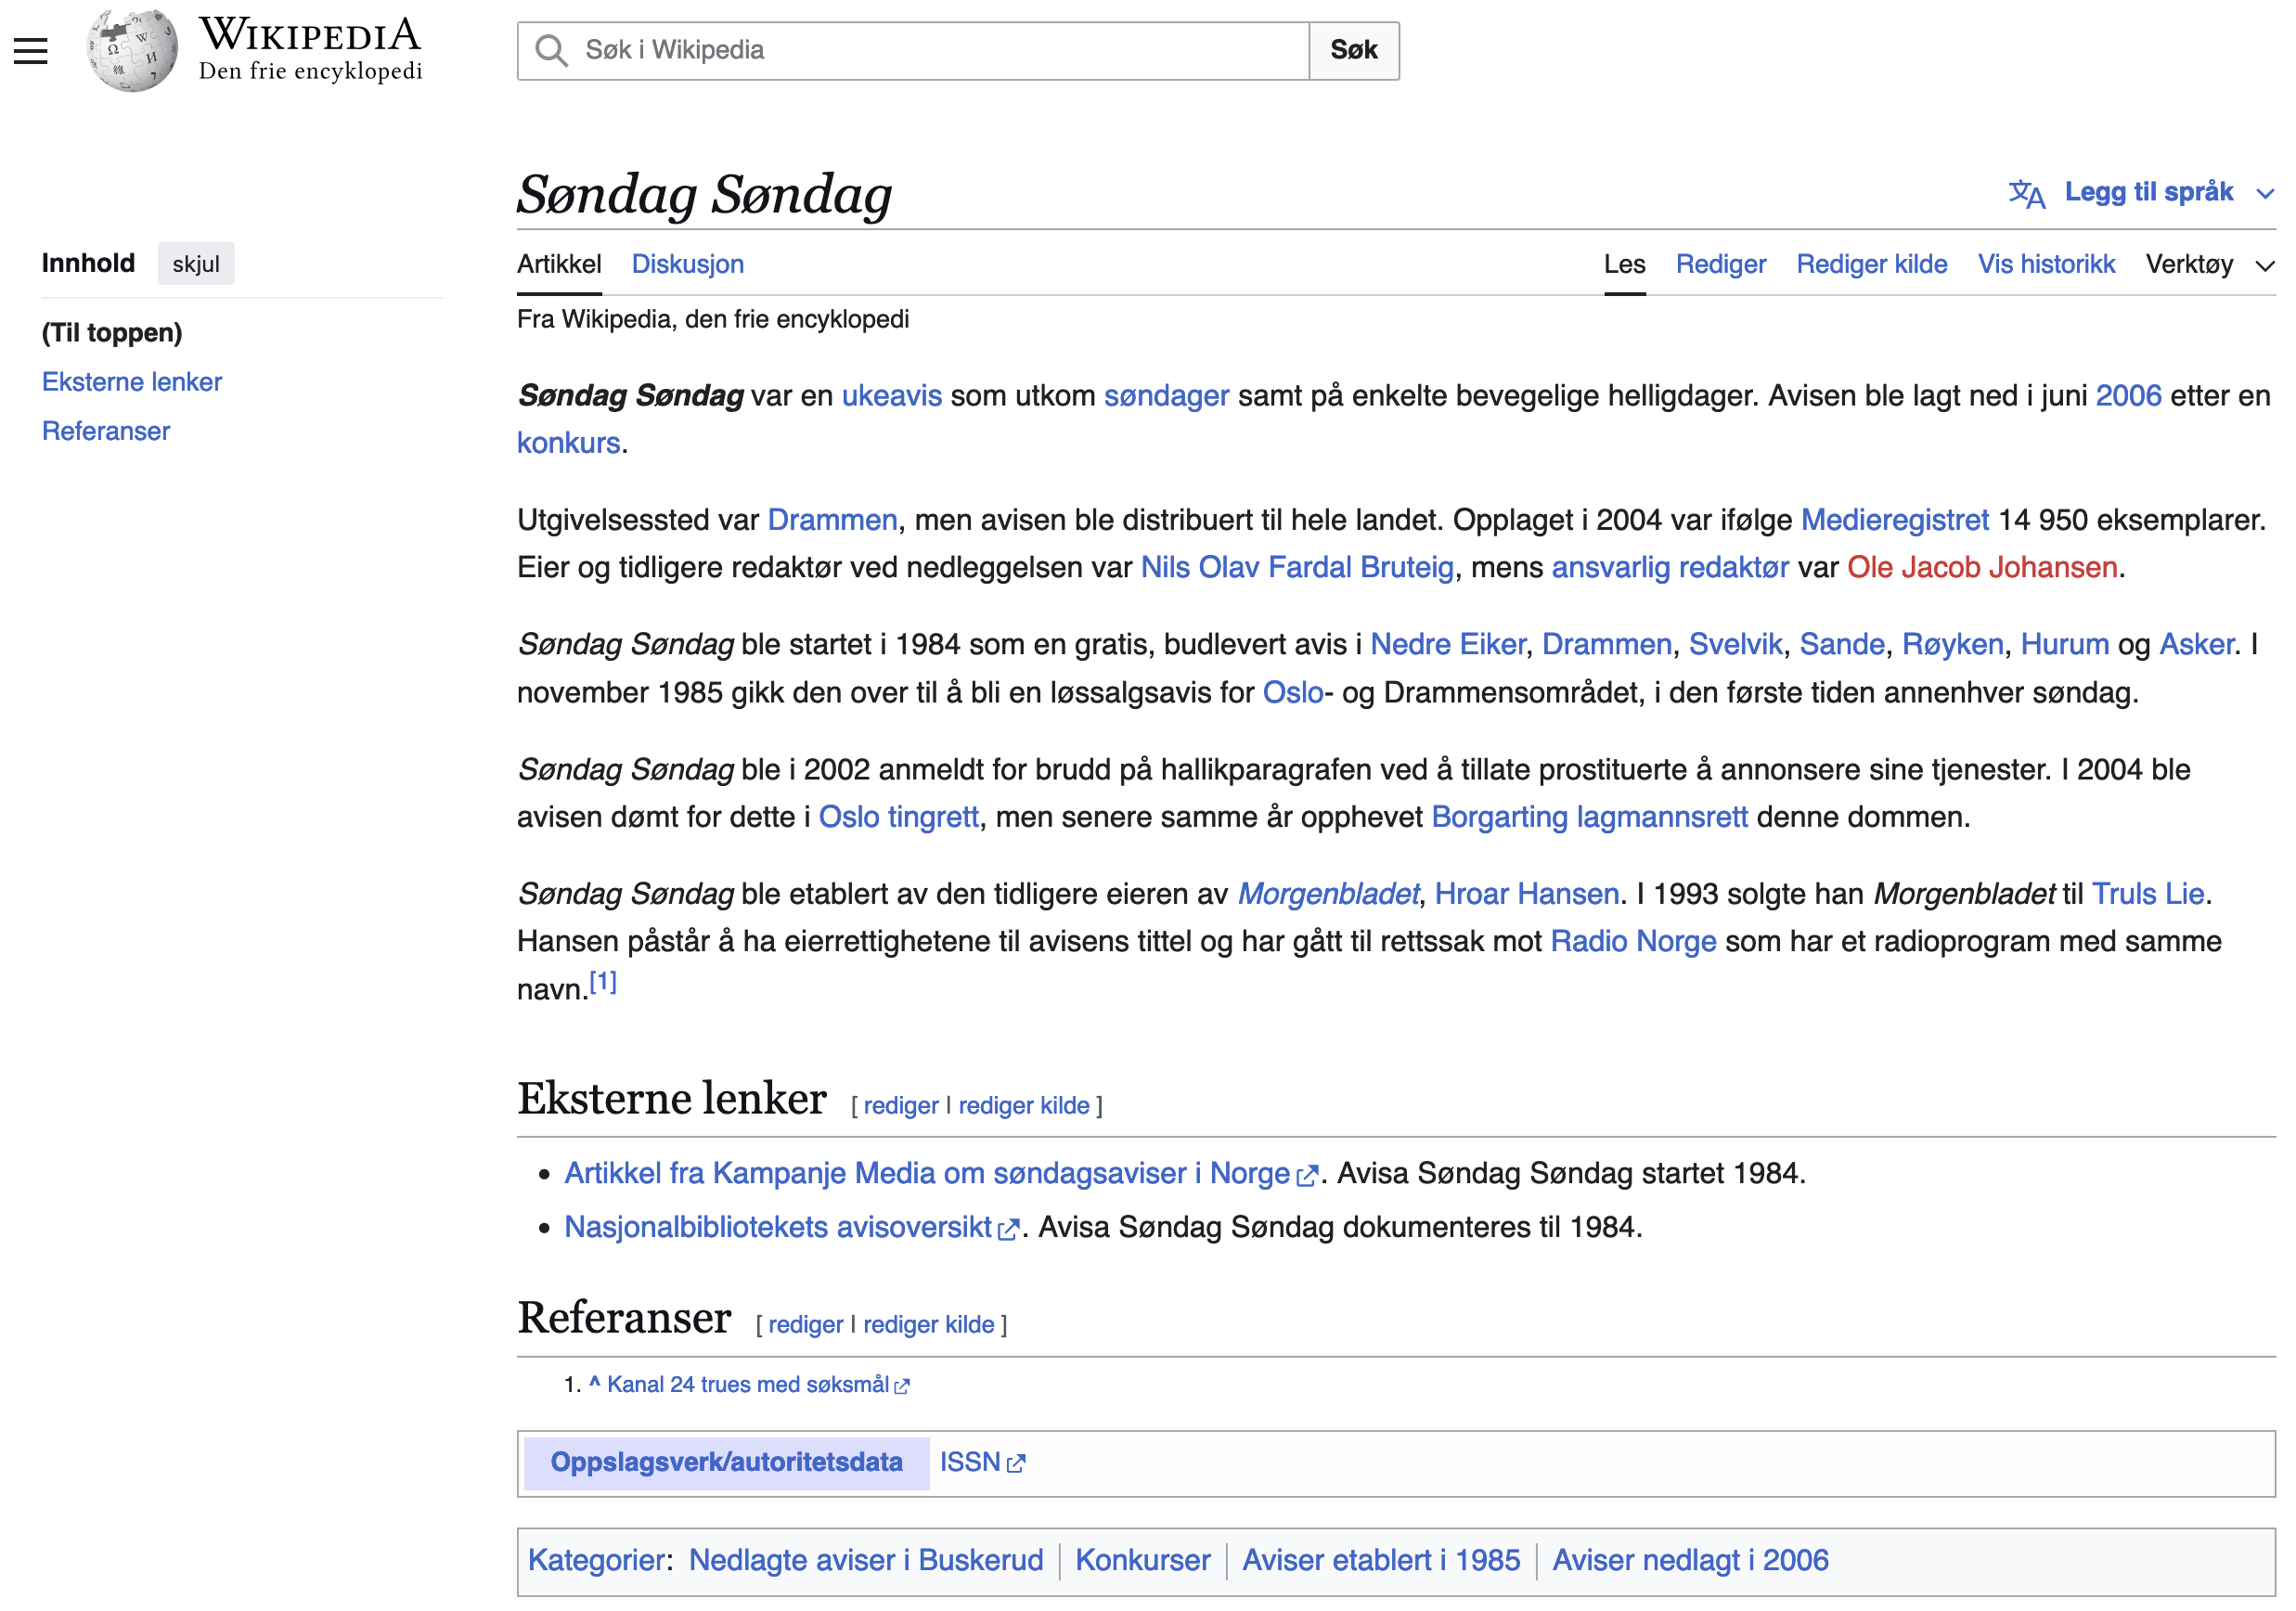Viewport: 2296px width, 1611px height.
Task: Open the Røyken link
Action: point(1952,645)
